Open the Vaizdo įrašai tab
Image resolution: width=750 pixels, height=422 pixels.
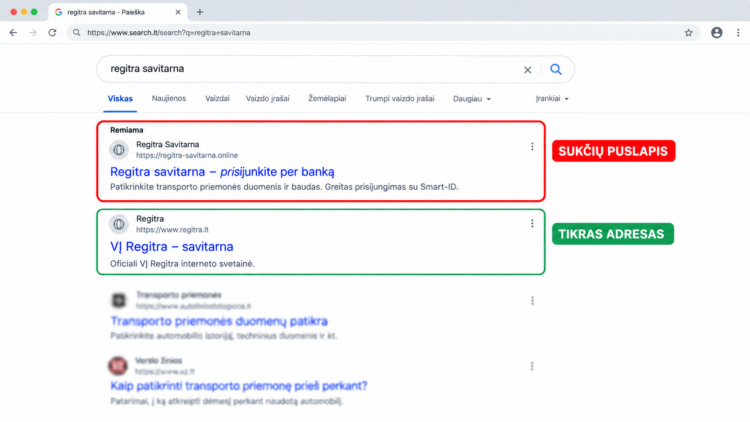(x=267, y=99)
